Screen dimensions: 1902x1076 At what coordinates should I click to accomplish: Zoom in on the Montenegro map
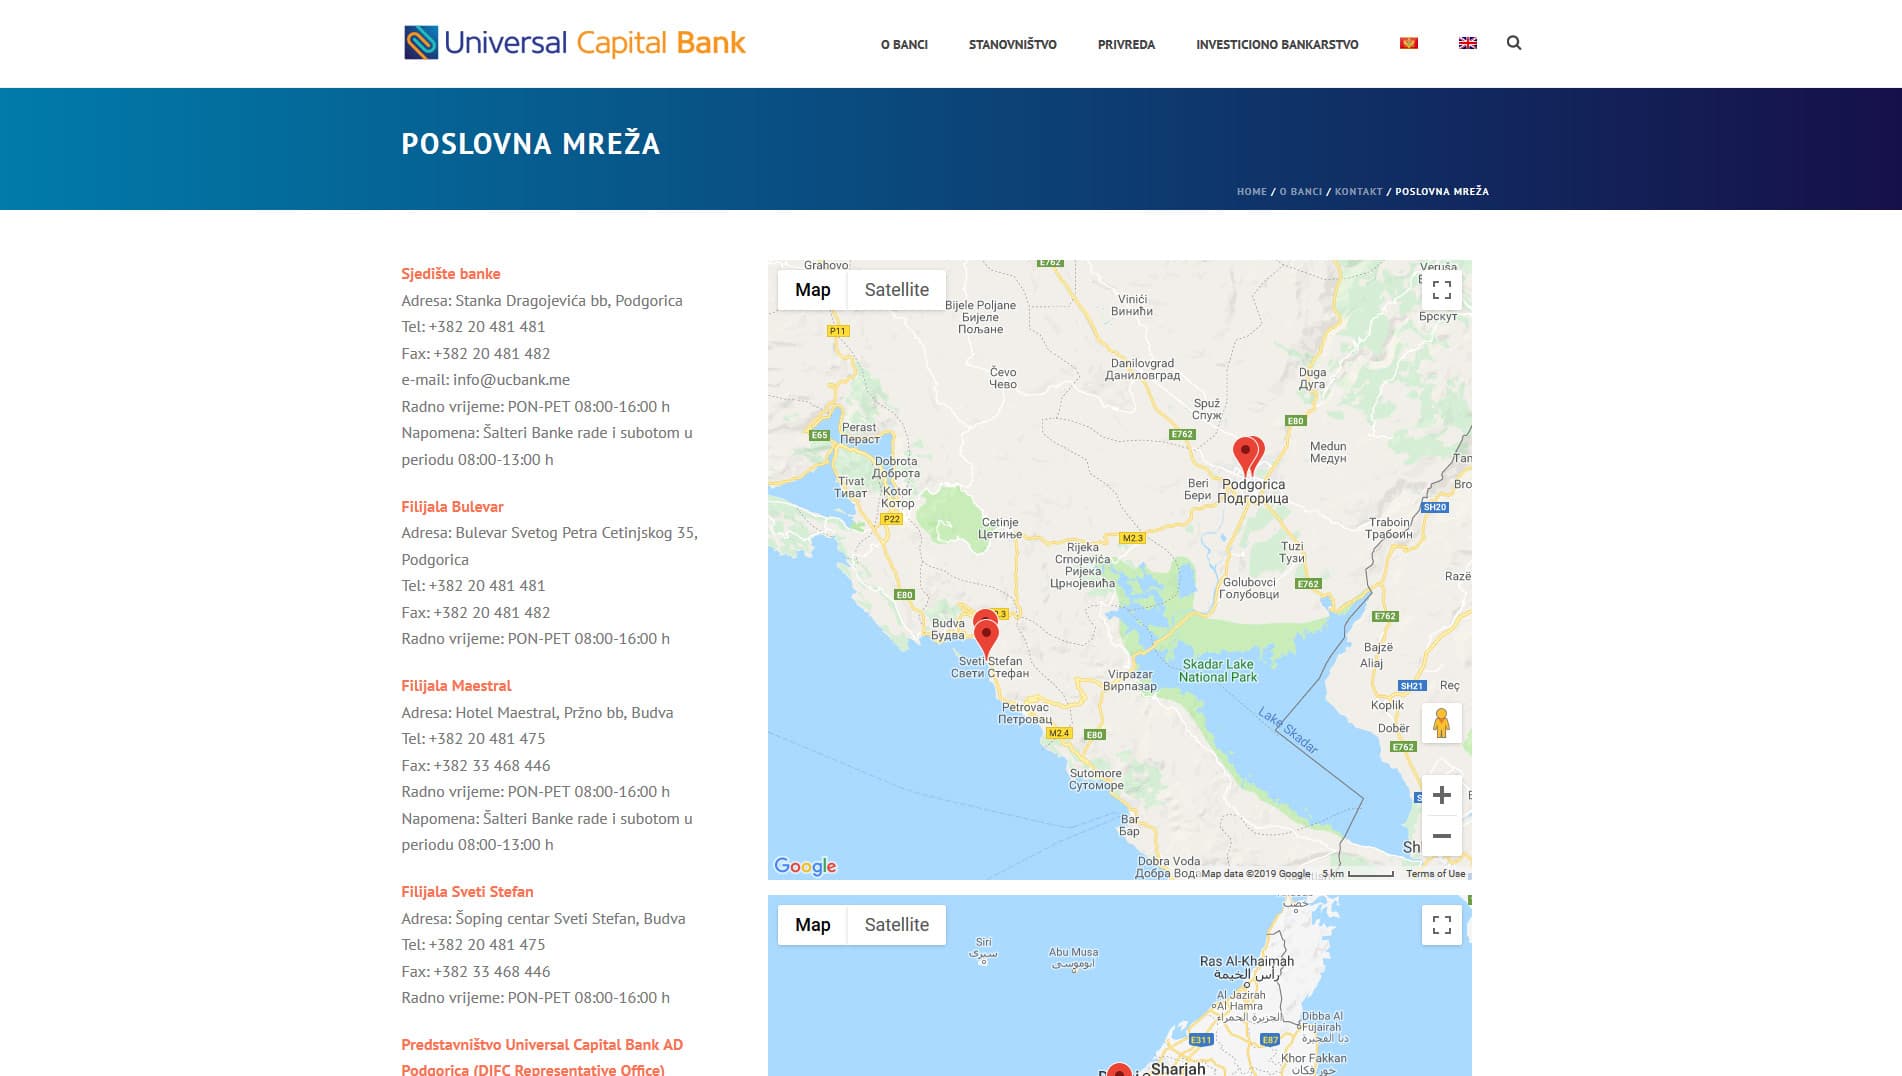(1441, 795)
